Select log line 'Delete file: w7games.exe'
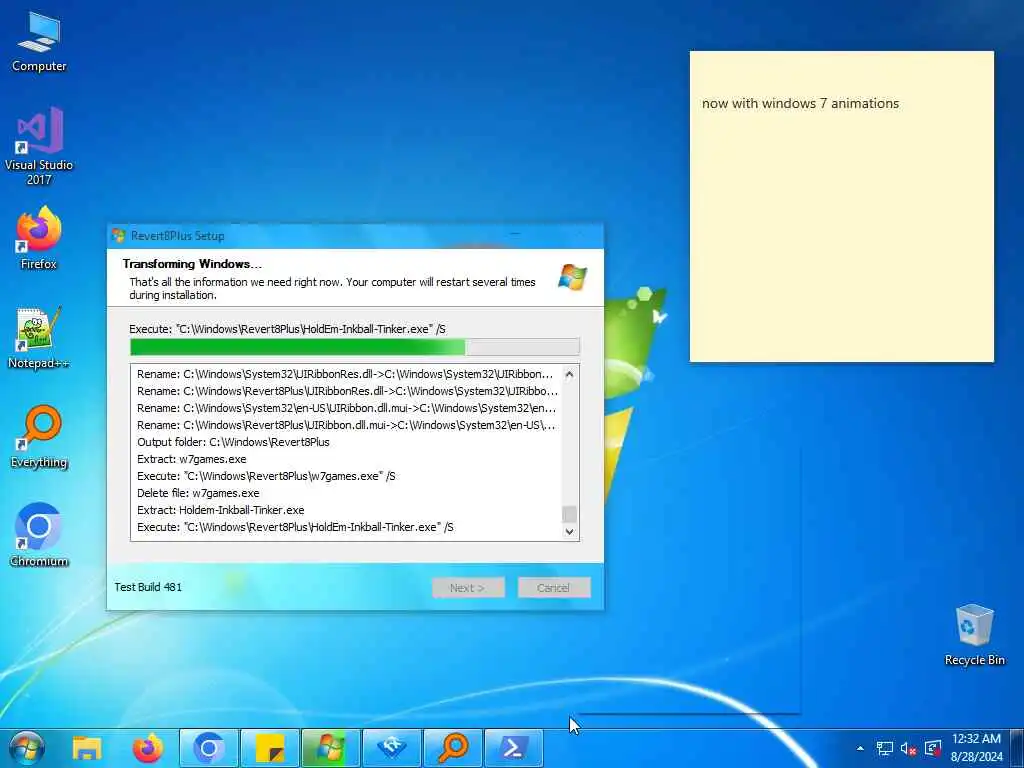 (x=198, y=493)
